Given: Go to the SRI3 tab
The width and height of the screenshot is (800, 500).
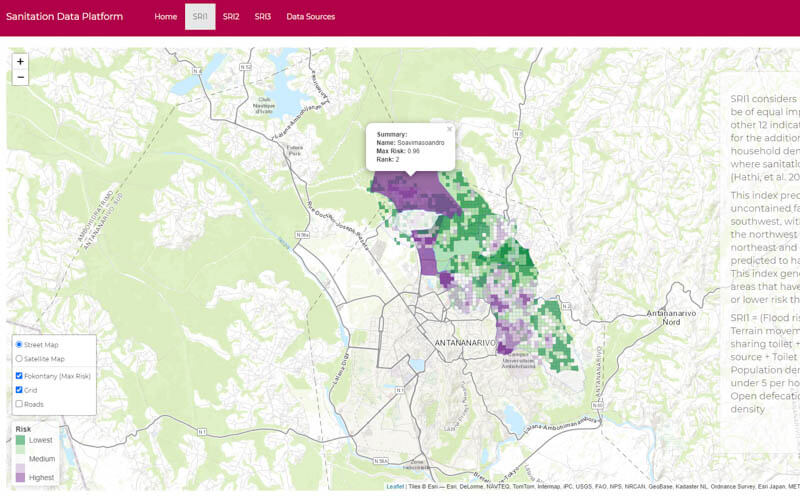Looking at the screenshot, I should tap(262, 17).
